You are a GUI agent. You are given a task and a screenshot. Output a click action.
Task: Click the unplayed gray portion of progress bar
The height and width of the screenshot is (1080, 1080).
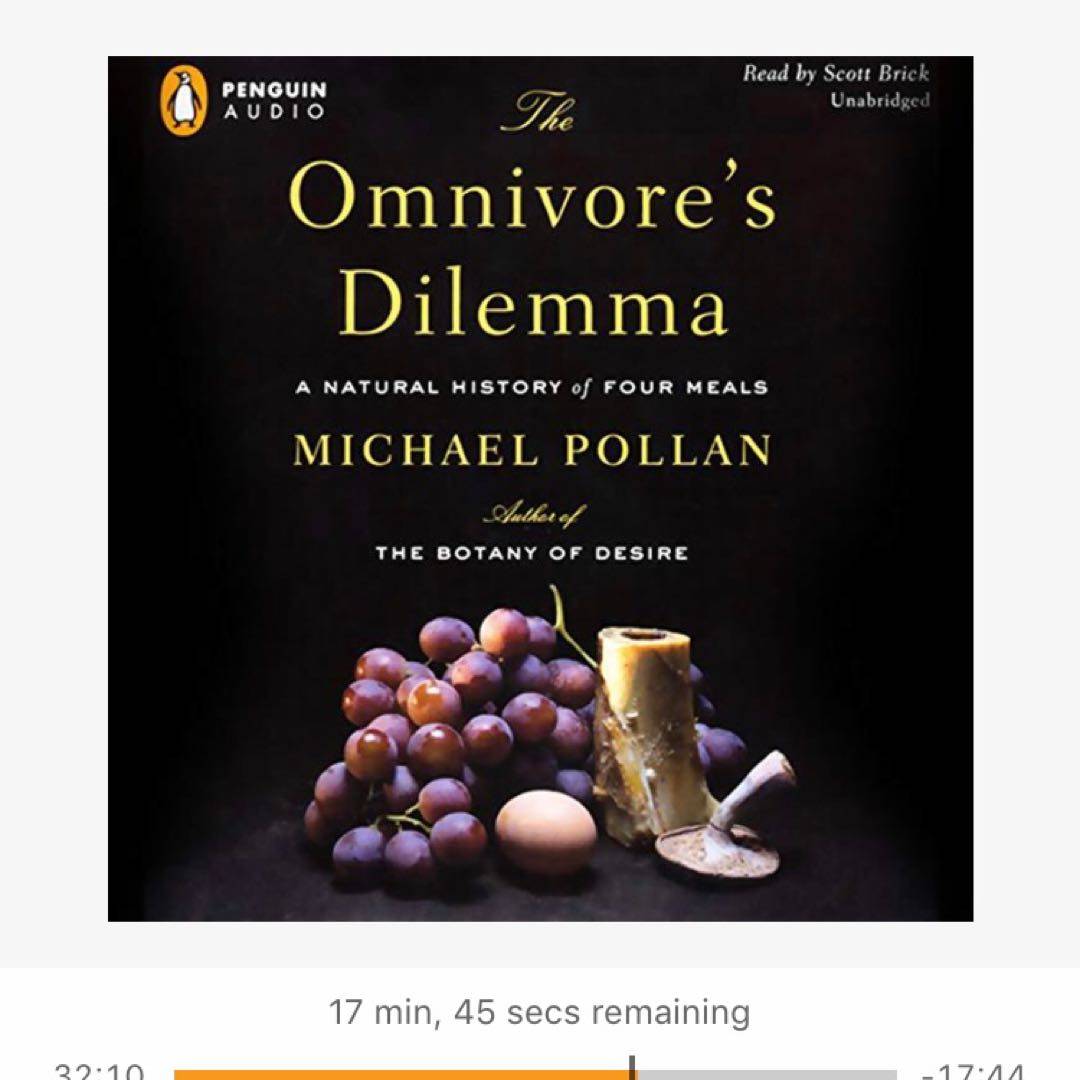tap(766, 1074)
